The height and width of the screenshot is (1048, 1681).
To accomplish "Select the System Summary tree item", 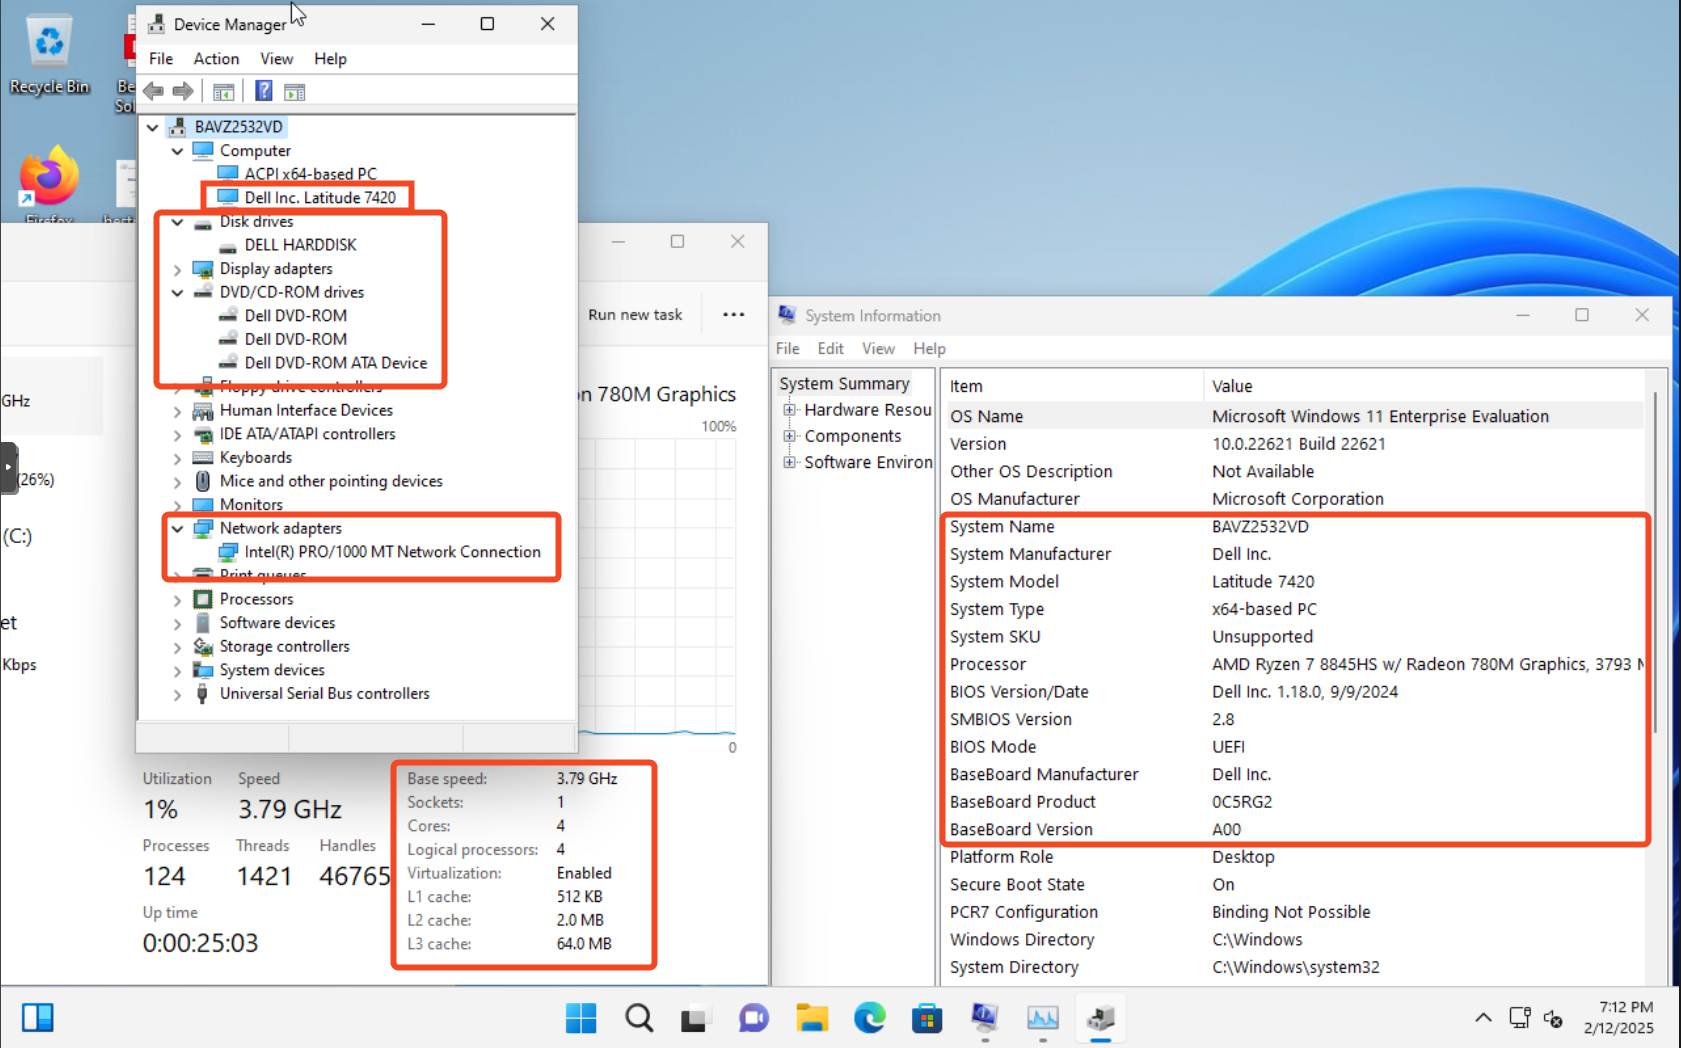I will [x=844, y=384].
